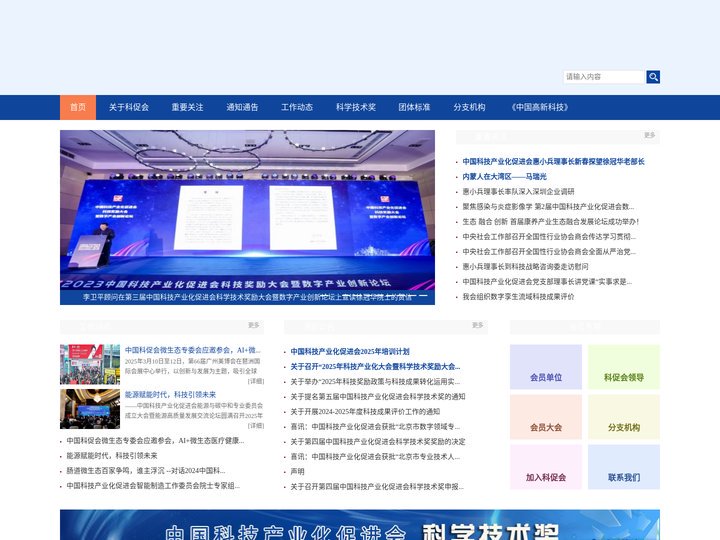Click the 能源赋能时代 conference thumbnail image
This screenshot has width=720, height=540.
(x=90, y=409)
